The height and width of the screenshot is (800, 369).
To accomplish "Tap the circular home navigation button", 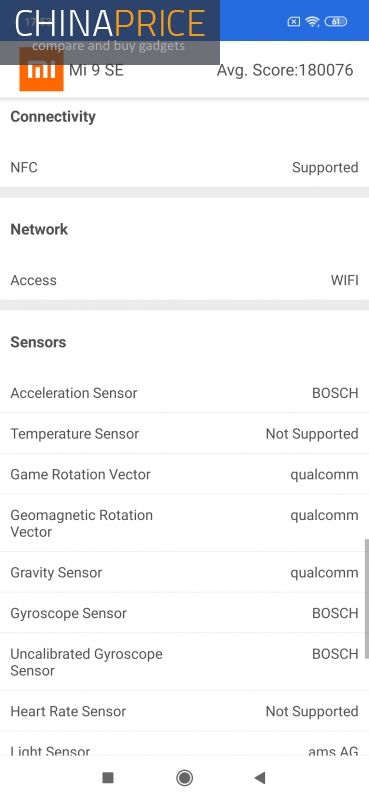I will pos(184,778).
